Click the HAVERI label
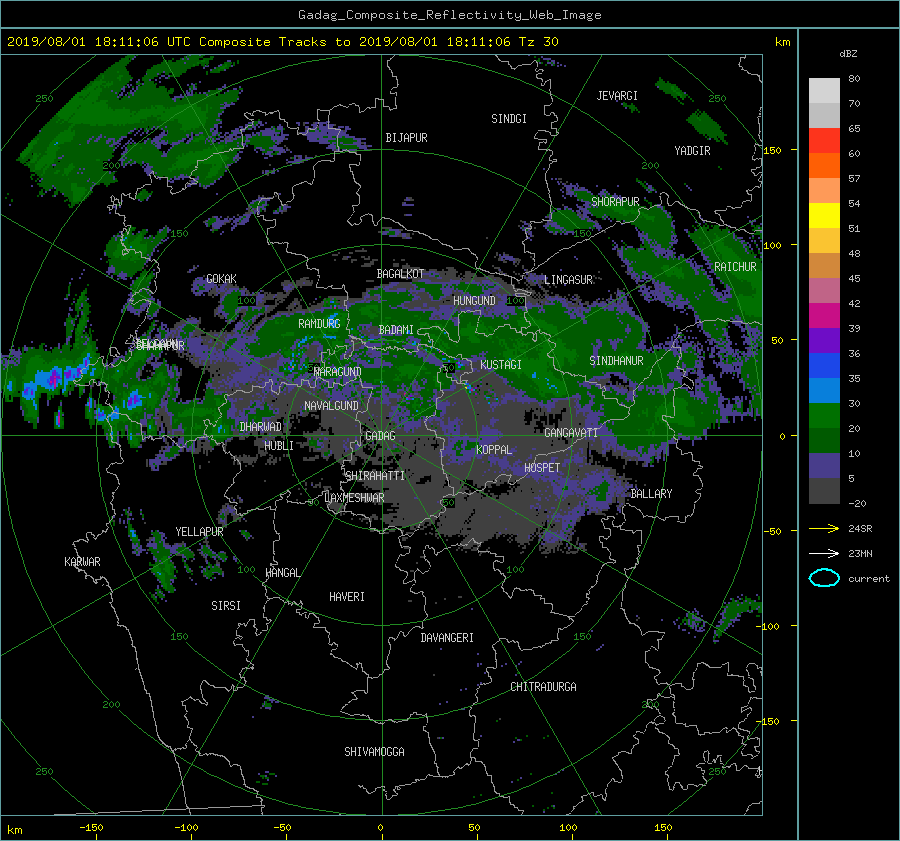The width and height of the screenshot is (900, 841). tap(347, 597)
